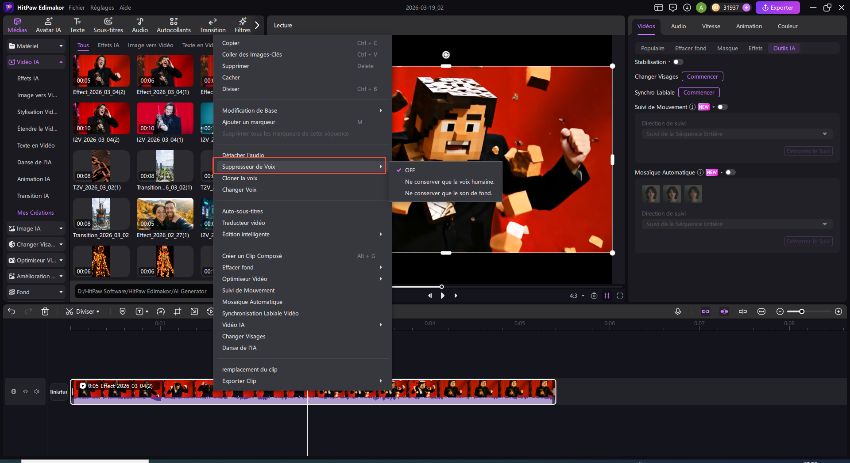Viewport: 850px width, 463px height.
Task: Click Commencer next to Changer Visages
Action: (704, 77)
